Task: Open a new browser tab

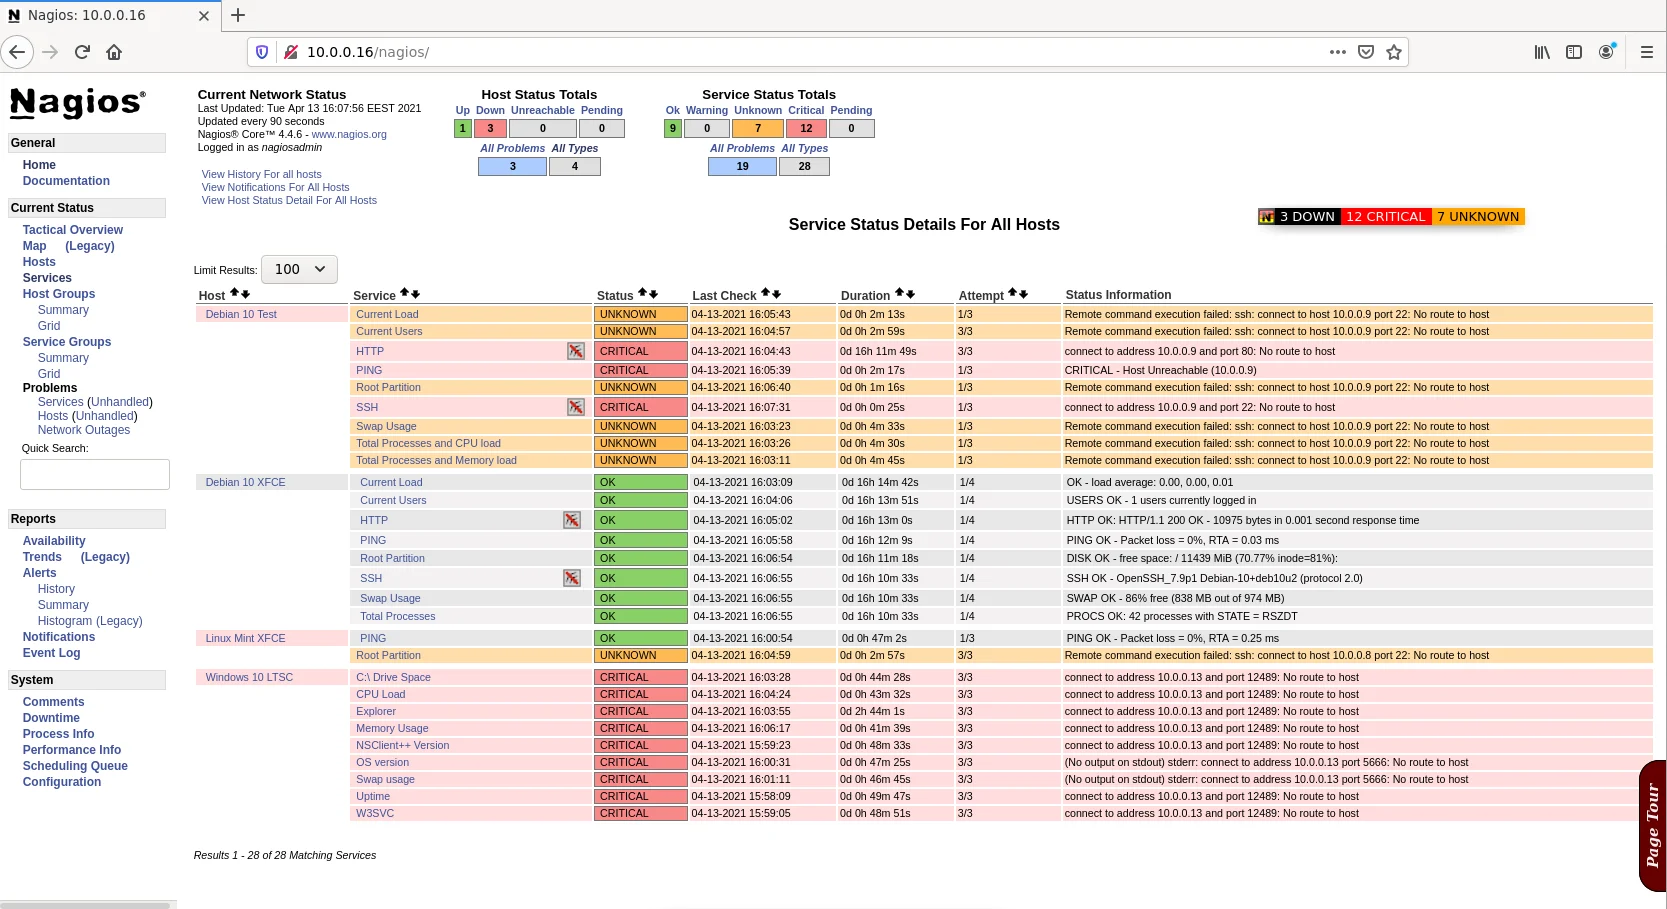Action: 238,15
